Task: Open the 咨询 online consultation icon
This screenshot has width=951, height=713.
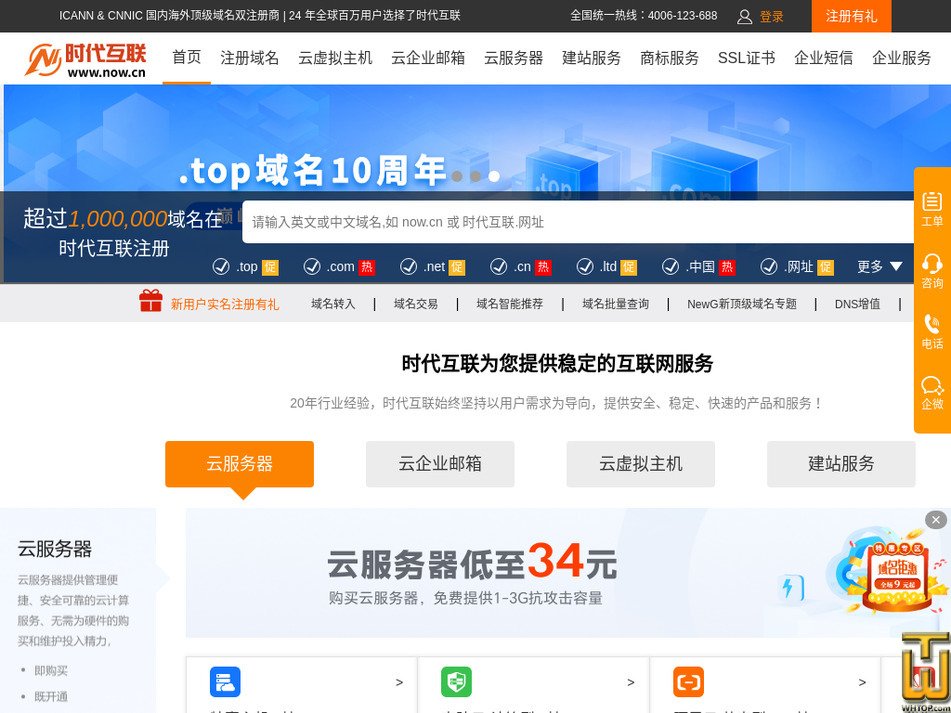Action: pos(932,270)
